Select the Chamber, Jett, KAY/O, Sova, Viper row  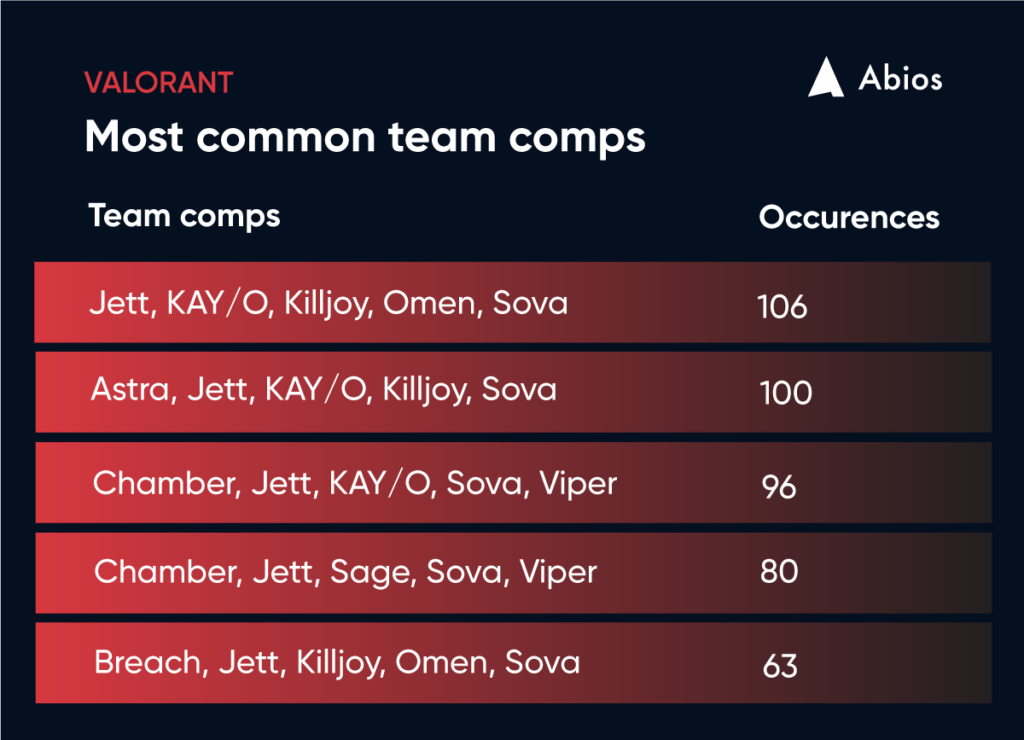pos(513,483)
